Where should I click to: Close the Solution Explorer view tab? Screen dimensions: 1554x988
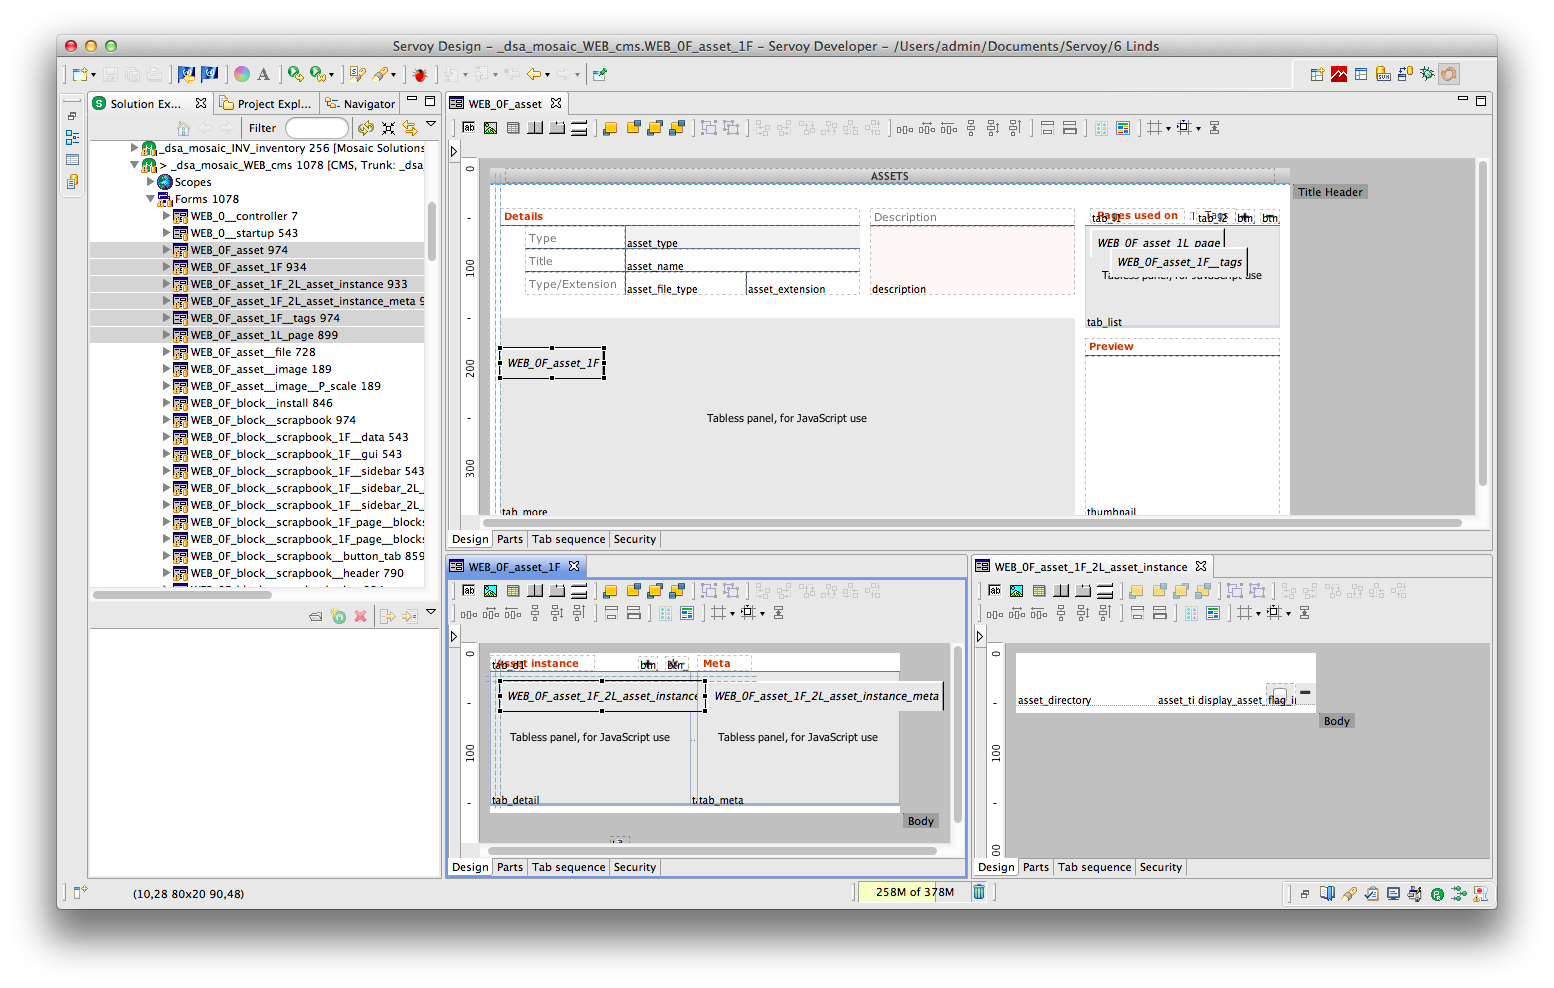pos(201,103)
